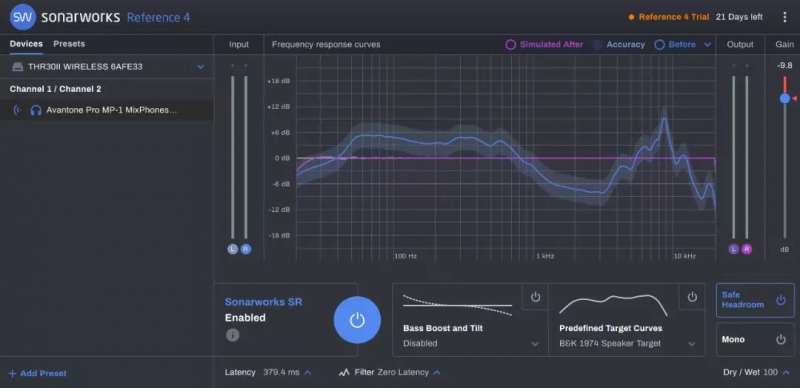Viewport: 800px width, 388px height.
Task: Click the 21 Days left text
Action: tap(739, 17)
